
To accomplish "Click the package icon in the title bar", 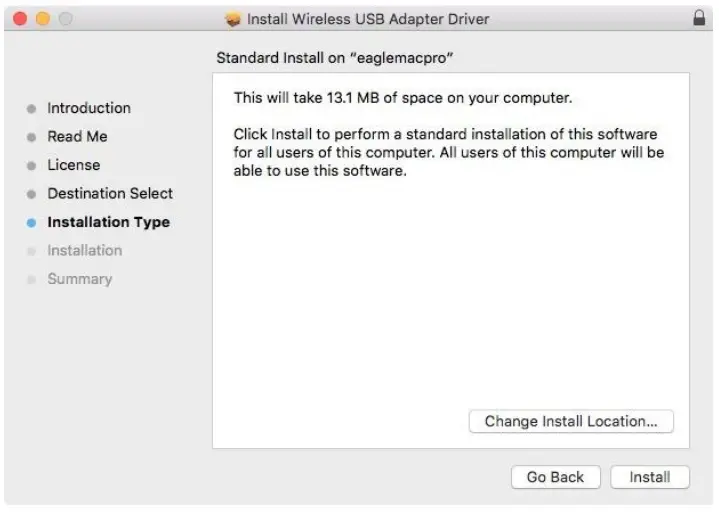I will click(x=234, y=19).
